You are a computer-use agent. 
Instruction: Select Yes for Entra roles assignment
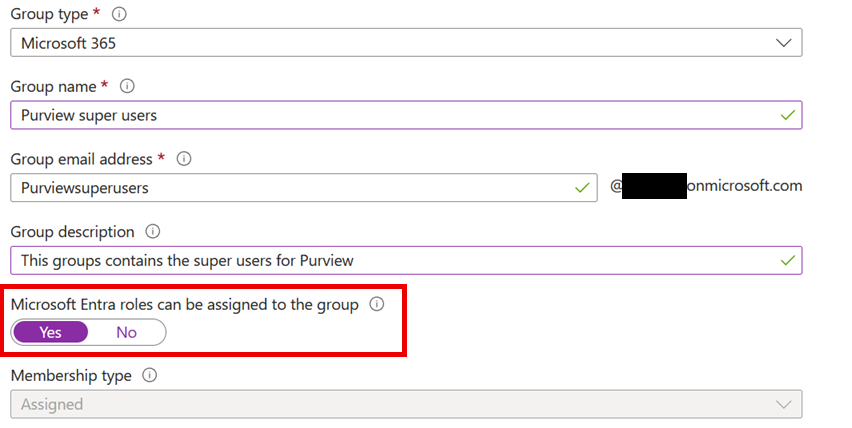[51, 332]
